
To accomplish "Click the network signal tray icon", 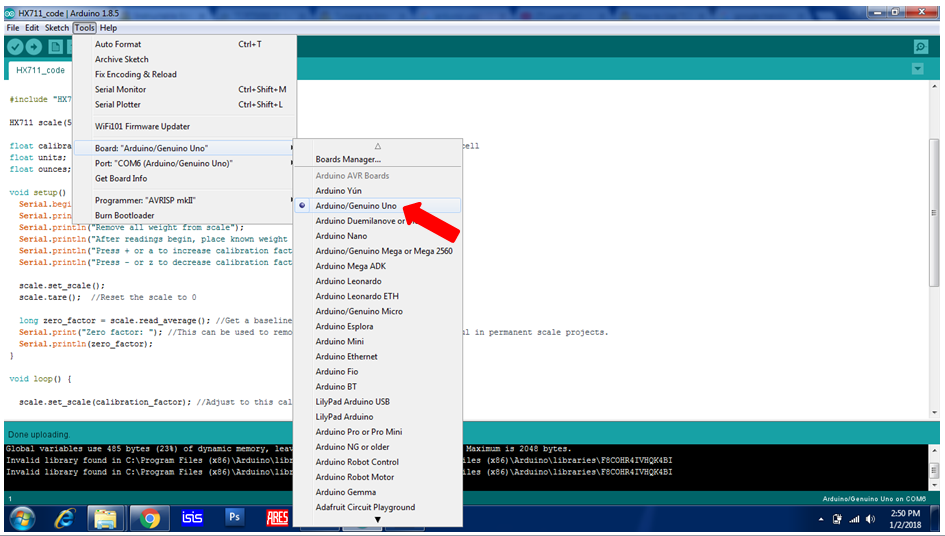I will pyautogui.click(x=854, y=519).
